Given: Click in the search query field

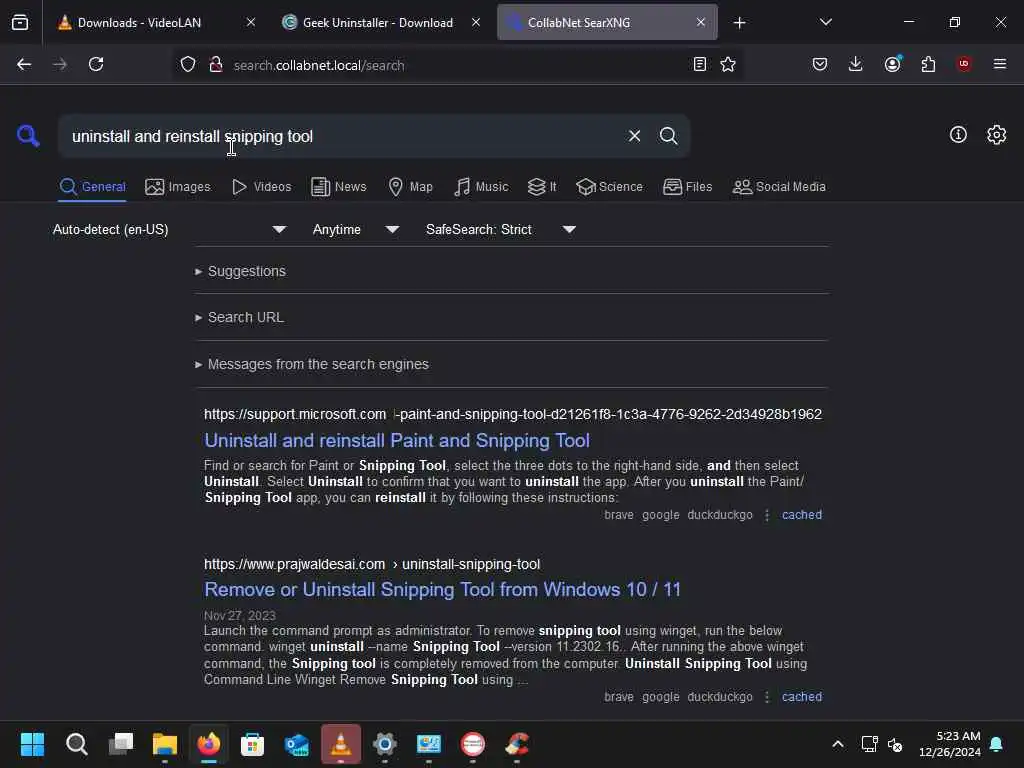Looking at the screenshot, I should (x=340, y=136).
